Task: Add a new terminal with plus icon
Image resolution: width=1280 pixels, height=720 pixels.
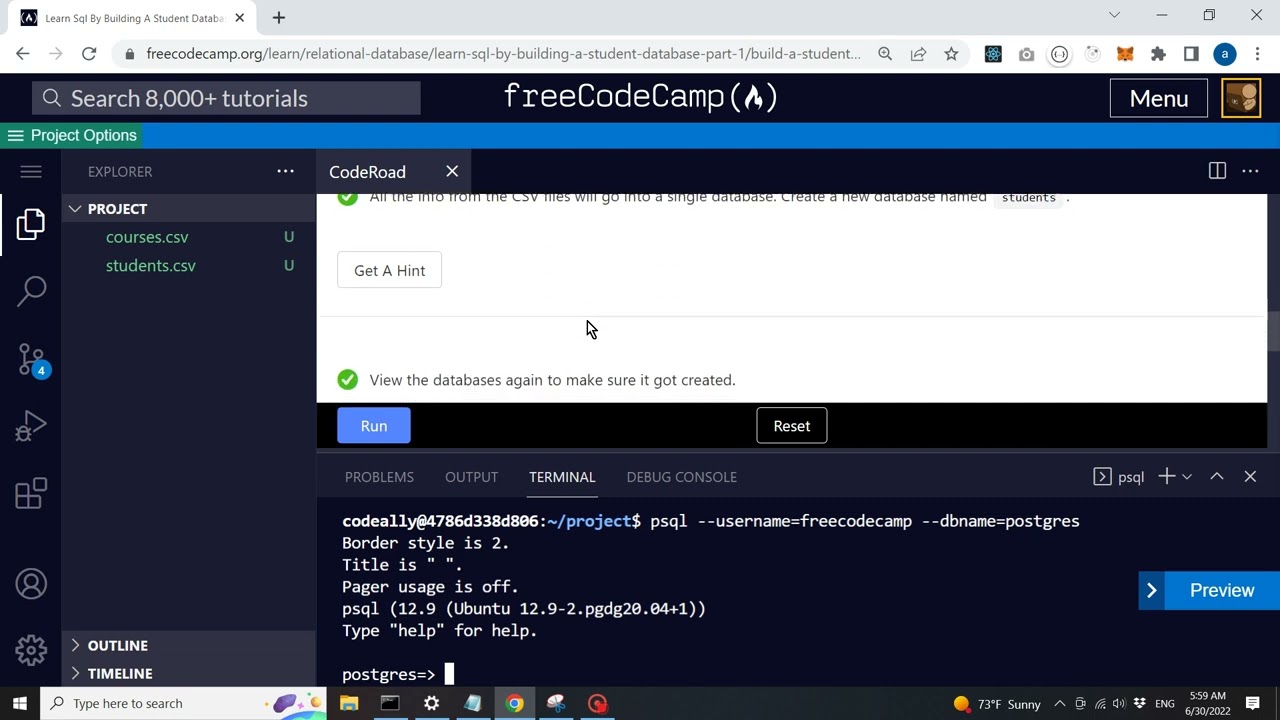Action: click(1166, 477)
